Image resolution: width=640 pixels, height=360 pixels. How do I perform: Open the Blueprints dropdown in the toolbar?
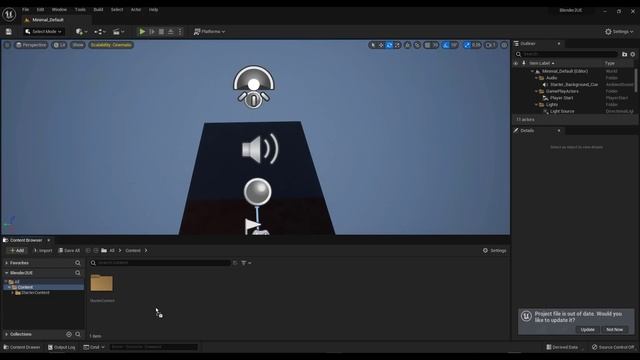coord(100,31)
